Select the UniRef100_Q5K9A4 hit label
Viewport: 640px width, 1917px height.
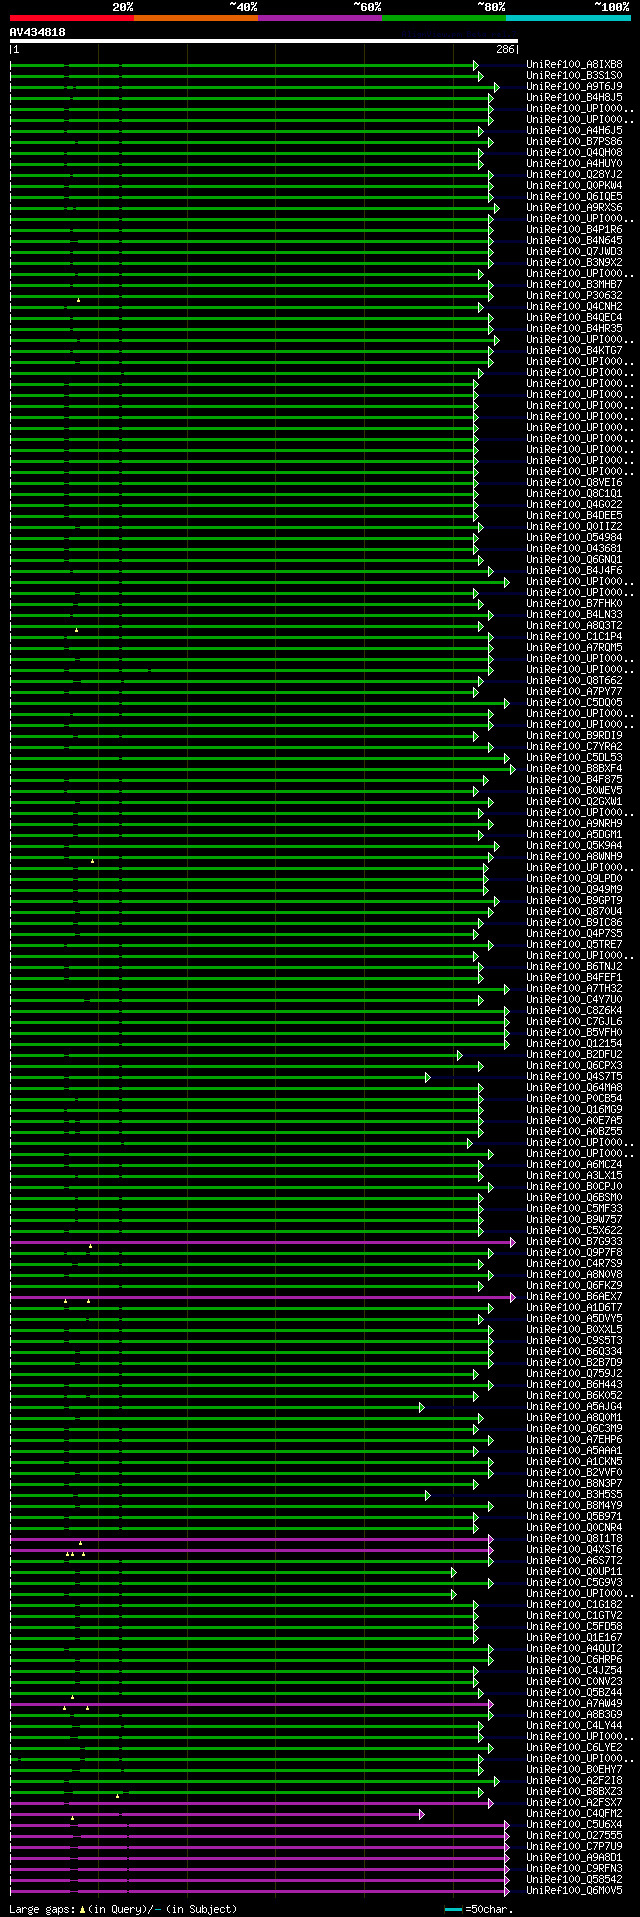point(574,846)
